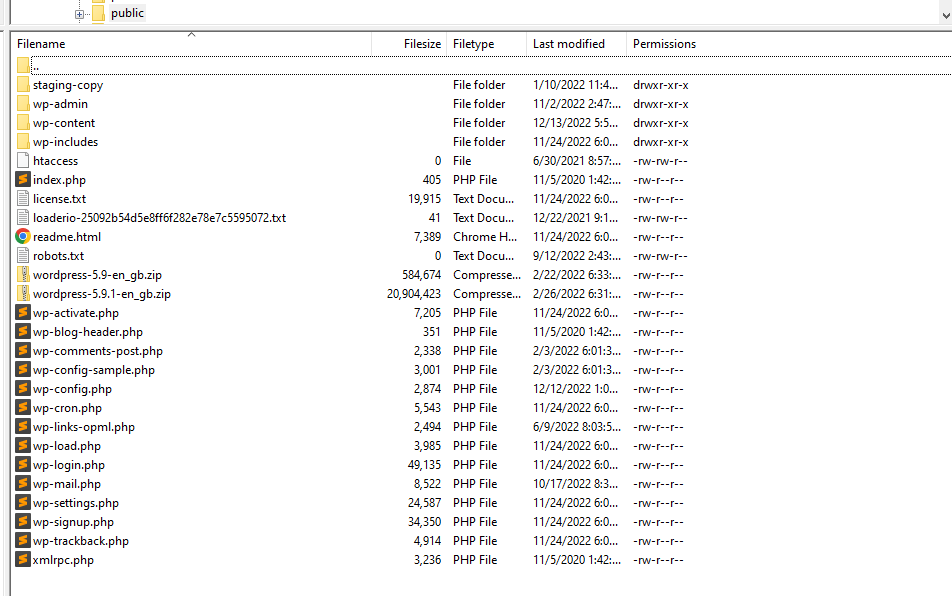This screenshot has height=596, width=952.
Task: Select the loaderio-25092b54d5e8ff6f282e78e7c5595072.txt file name
Action: (159, 217)
